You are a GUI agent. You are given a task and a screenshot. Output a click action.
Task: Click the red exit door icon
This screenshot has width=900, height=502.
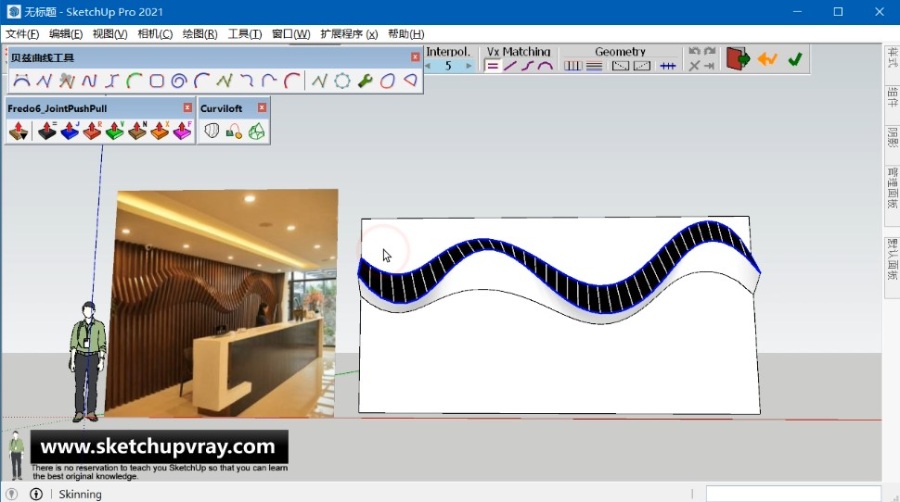pyautogui.click(x=738, y=59)
